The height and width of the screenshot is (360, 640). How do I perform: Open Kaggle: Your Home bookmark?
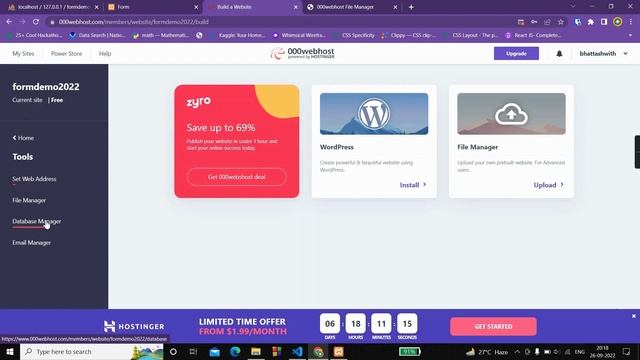click(237, 36)
